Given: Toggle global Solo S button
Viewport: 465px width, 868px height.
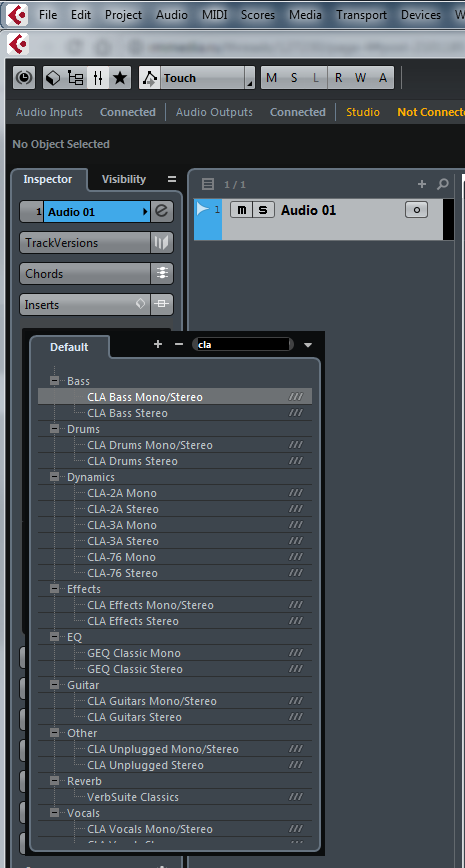Looking at the screenshot, I should [x=294, y=78].
